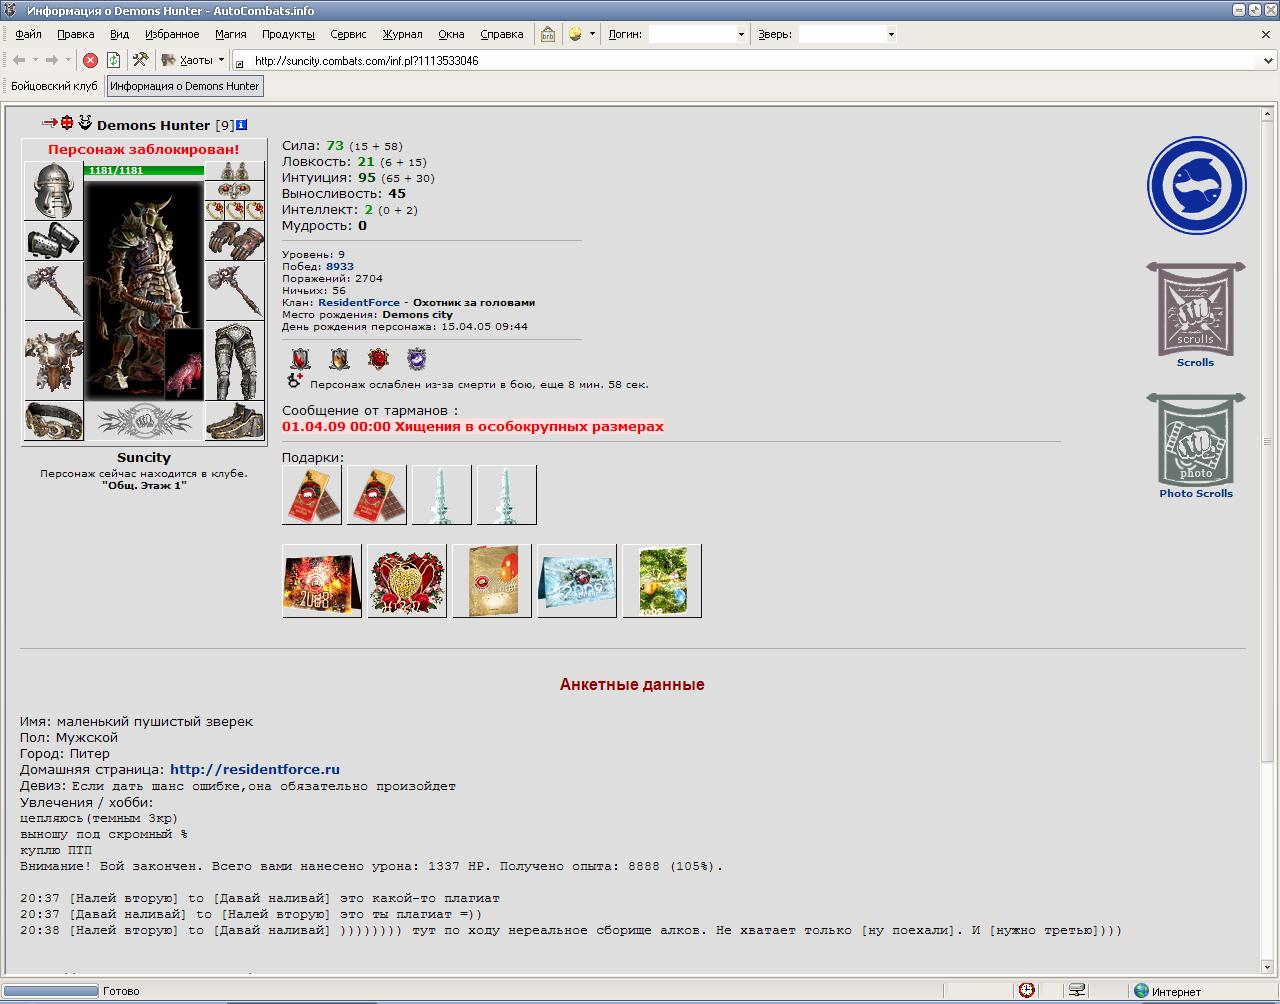Inspect the leather gloves equipment slot
Image resolution: width=1280 pixels, height=1004 pixels.
[235, 241]
